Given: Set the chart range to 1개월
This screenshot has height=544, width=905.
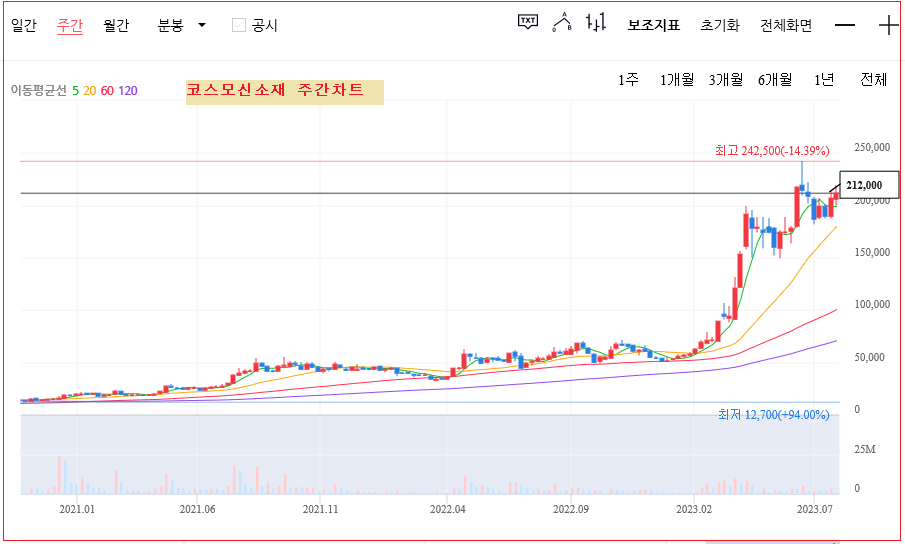Looking at the screenshot, I should coord(676,80).
